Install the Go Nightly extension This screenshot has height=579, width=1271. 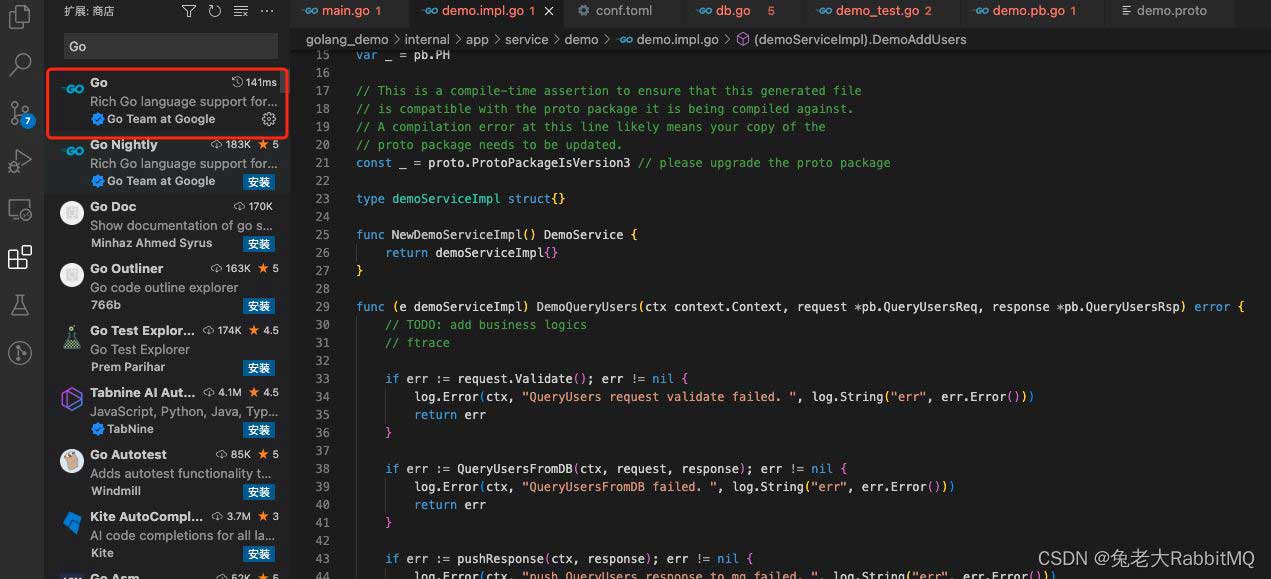(x=259, y=182)
